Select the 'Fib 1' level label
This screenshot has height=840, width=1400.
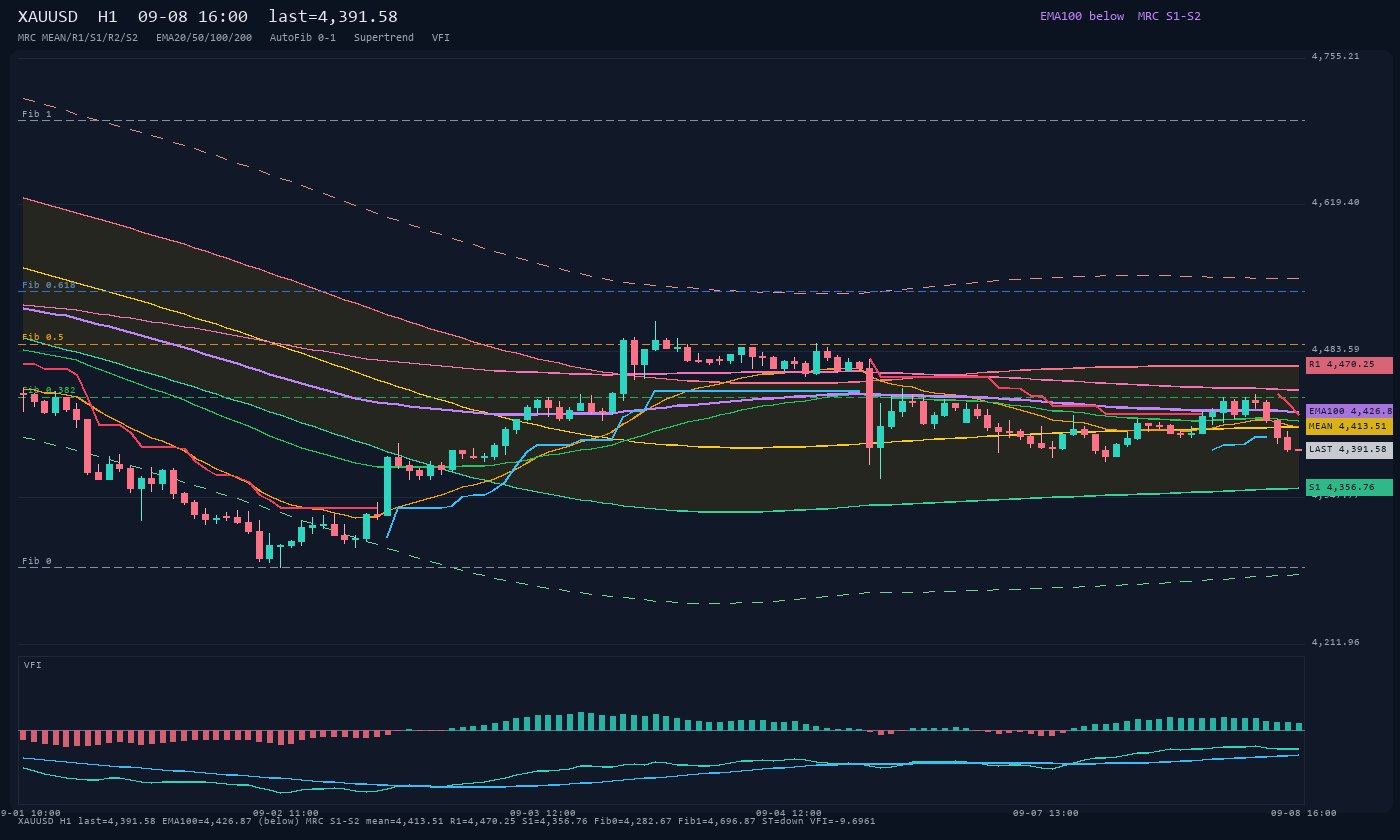point(37,114)
